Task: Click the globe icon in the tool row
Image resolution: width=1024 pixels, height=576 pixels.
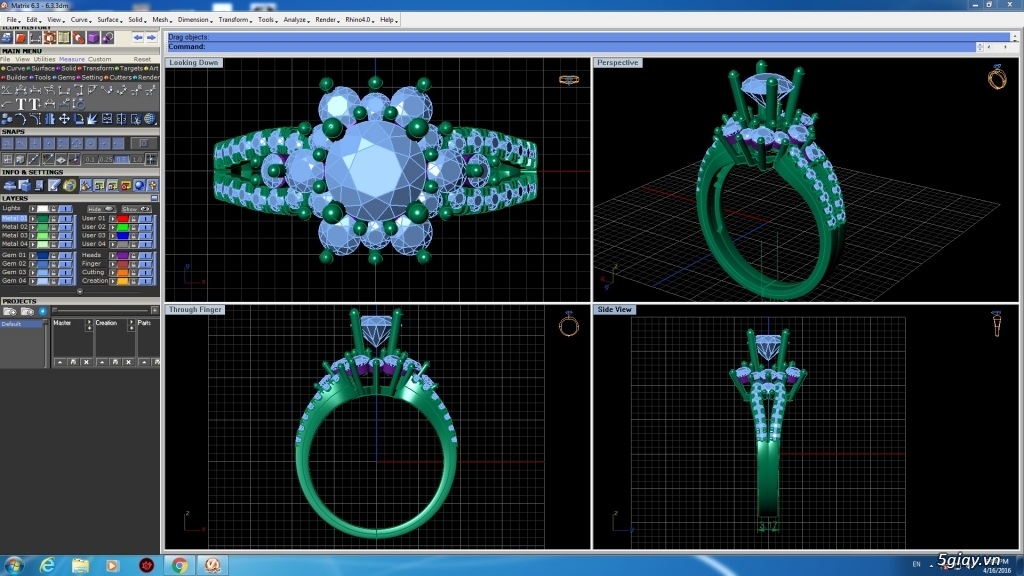Action: (149, 119)
